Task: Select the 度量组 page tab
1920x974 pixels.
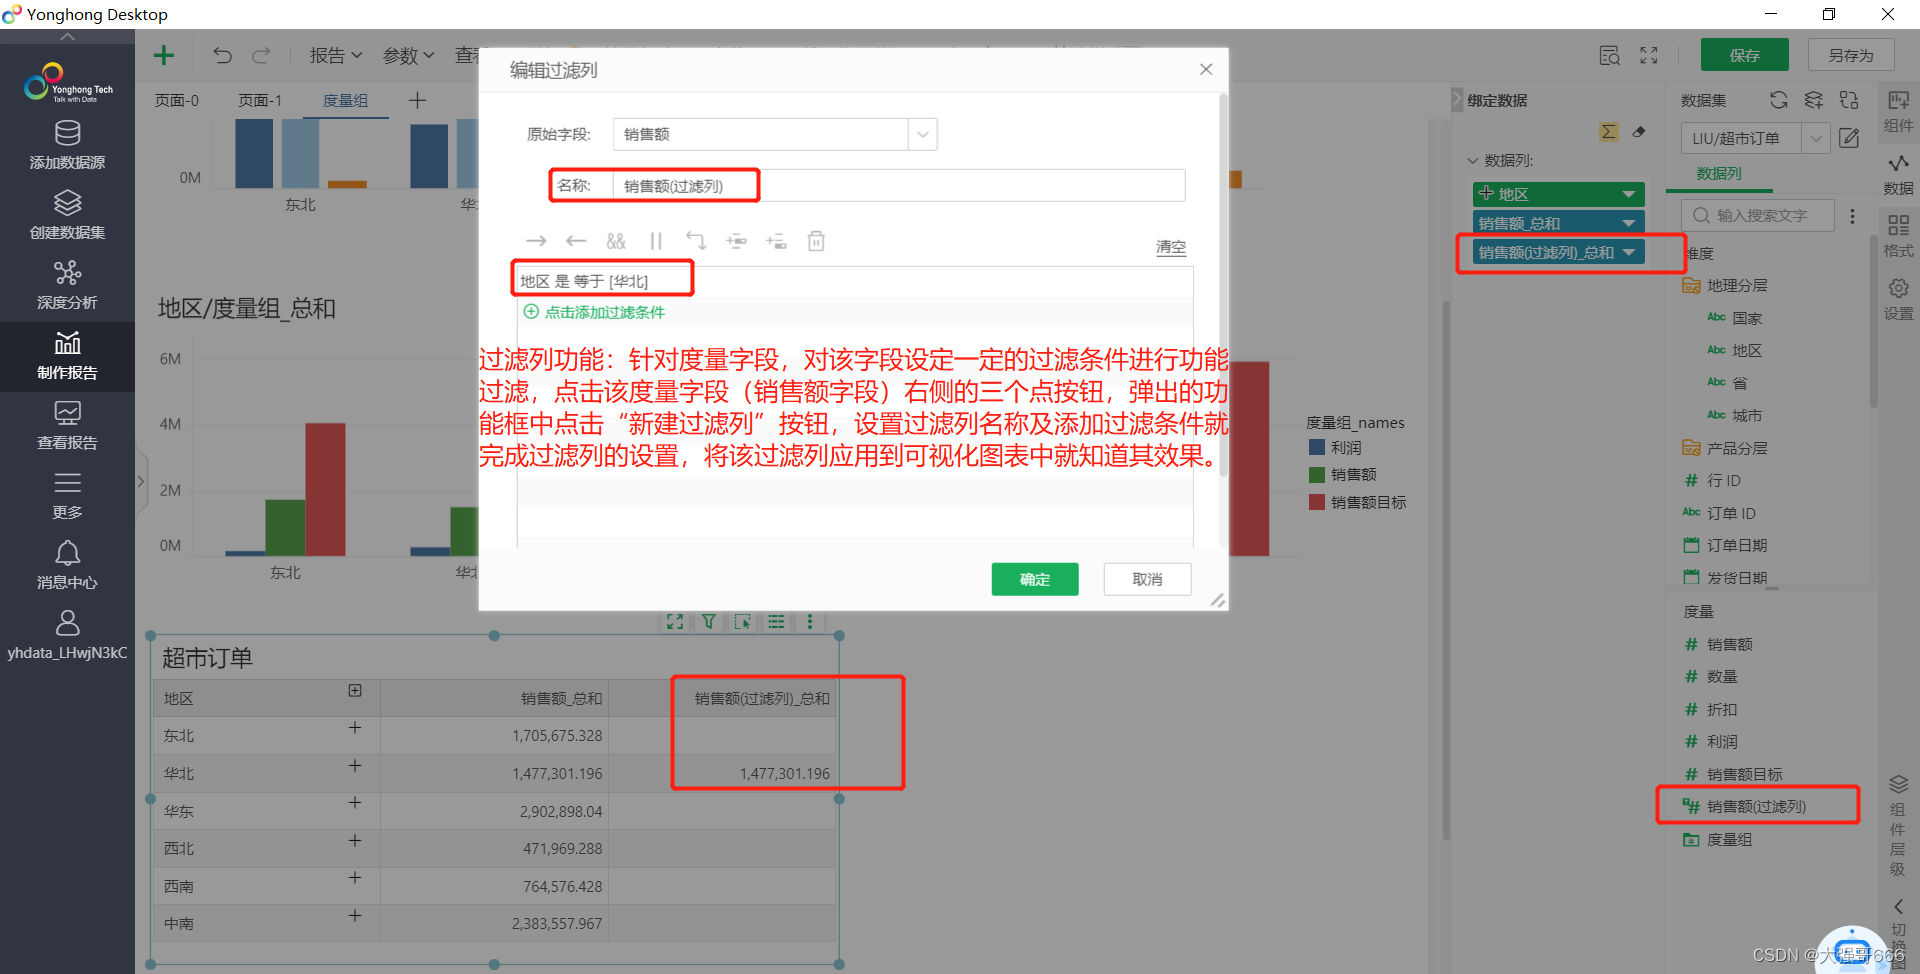Action: point(346,100)
